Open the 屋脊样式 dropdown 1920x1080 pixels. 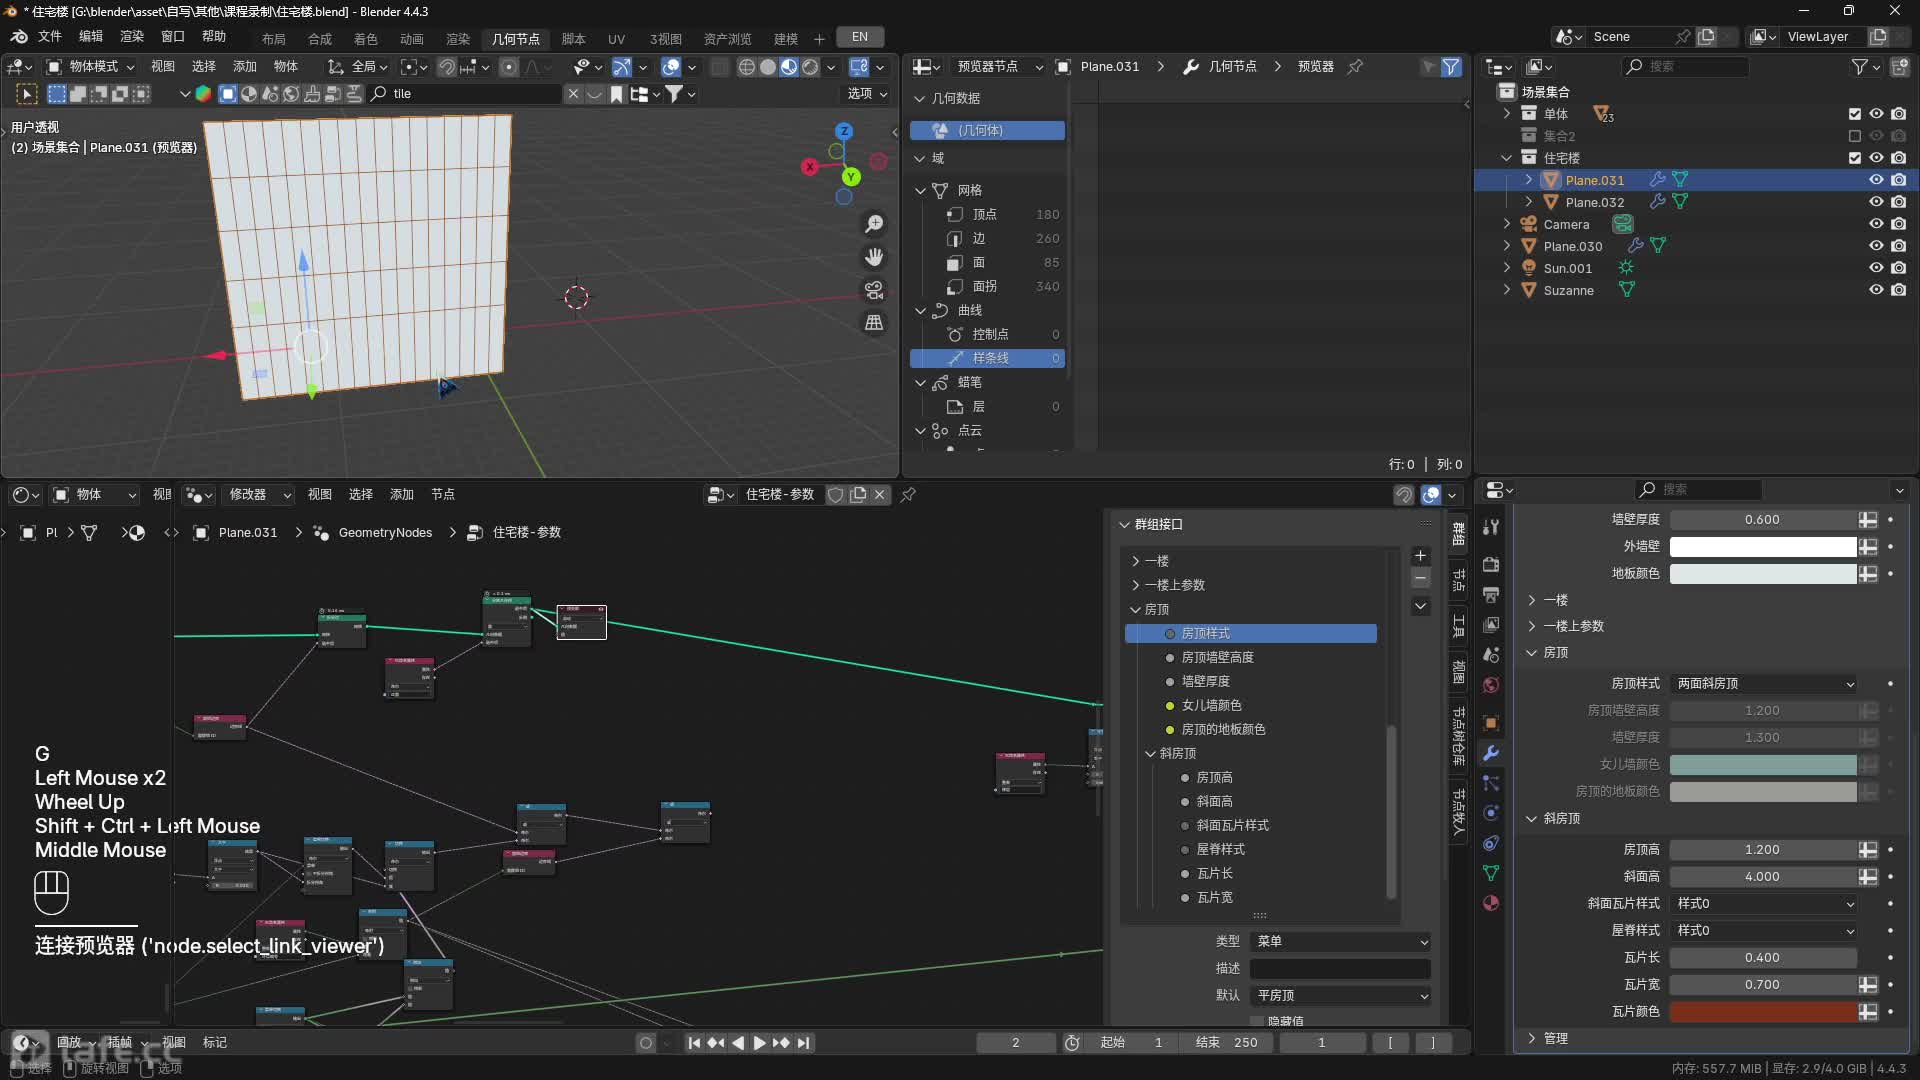(1765, 931)
